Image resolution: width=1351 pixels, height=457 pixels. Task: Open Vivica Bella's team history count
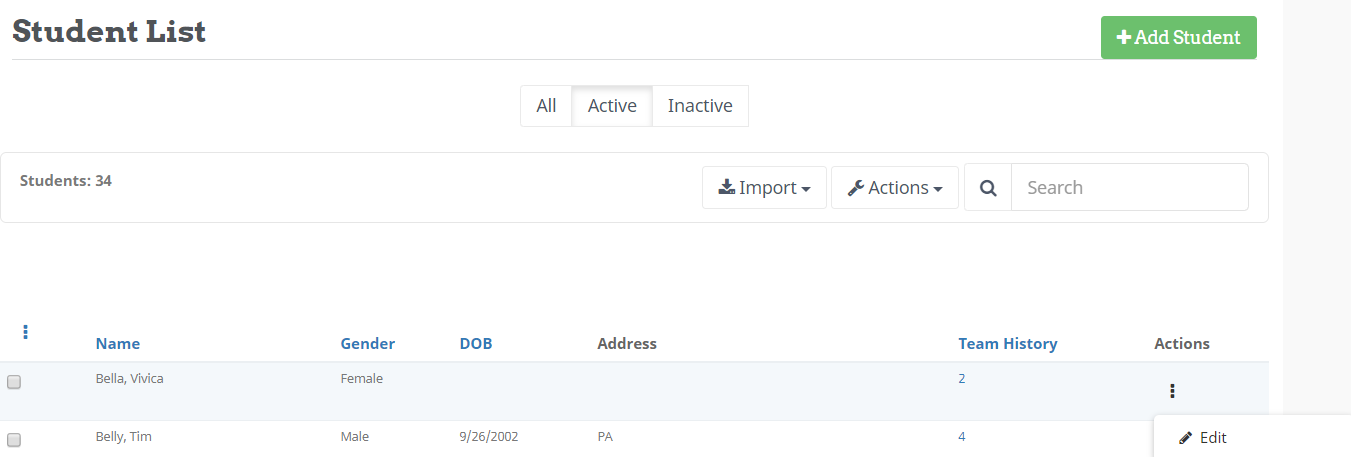(x=962, y=379)
